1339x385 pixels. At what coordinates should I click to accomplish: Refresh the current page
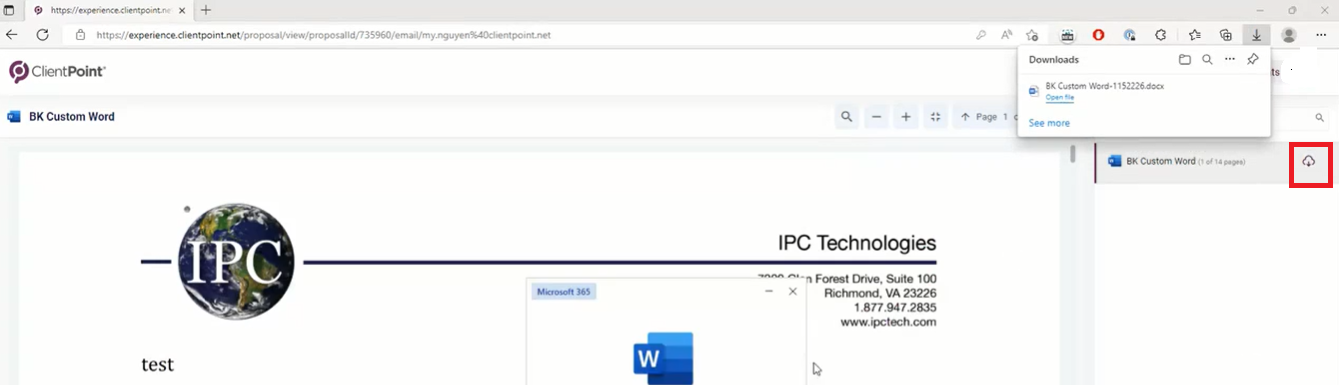pos(43,34)
